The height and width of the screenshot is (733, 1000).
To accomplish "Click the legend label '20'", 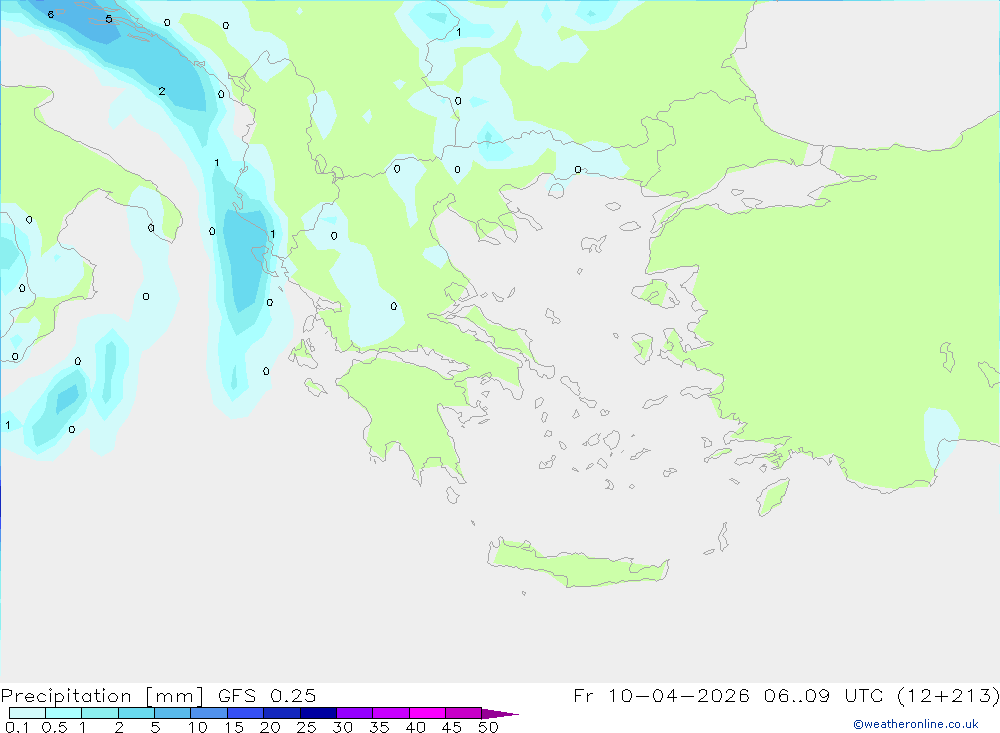I will tap(270, 727).
